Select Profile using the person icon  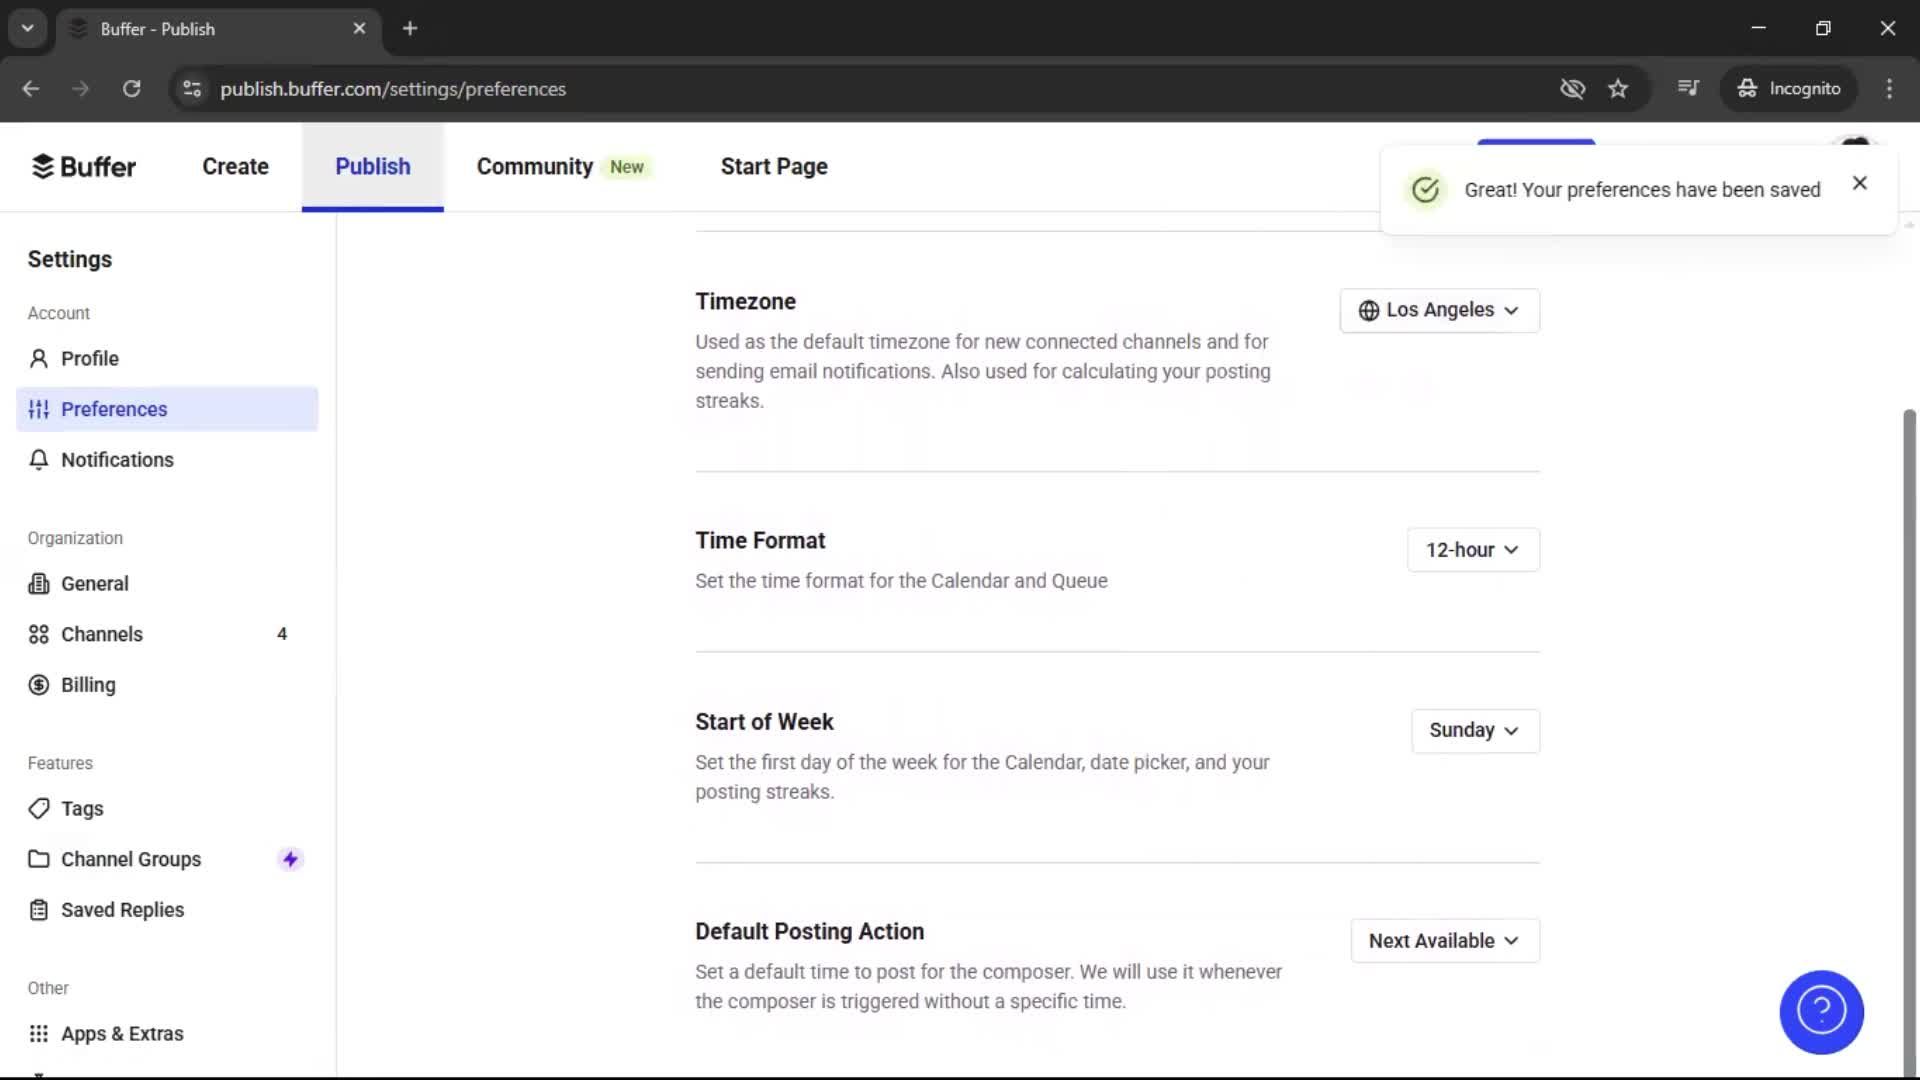[38, 358]
